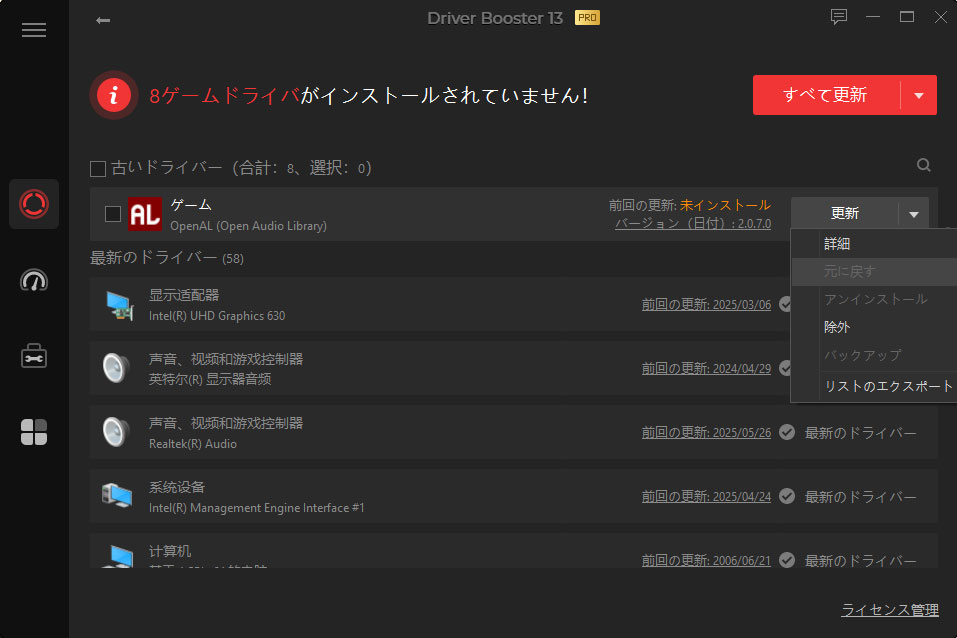The width and height of the screenshot is (957, 638).
Task: Open the ライセンス管理 link
Action: [890, 610]
